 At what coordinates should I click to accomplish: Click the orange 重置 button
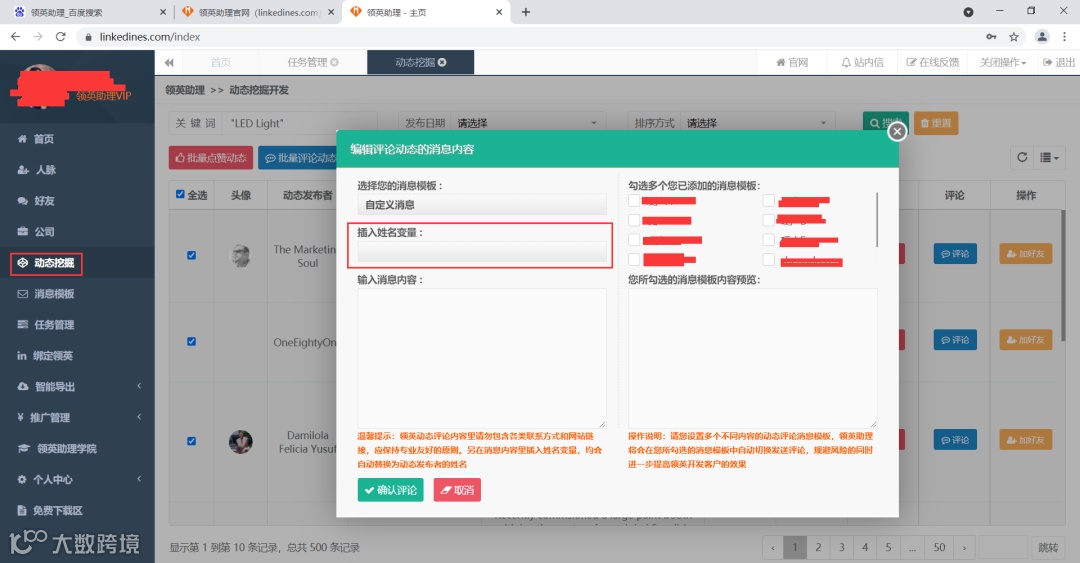click(936, 123)
